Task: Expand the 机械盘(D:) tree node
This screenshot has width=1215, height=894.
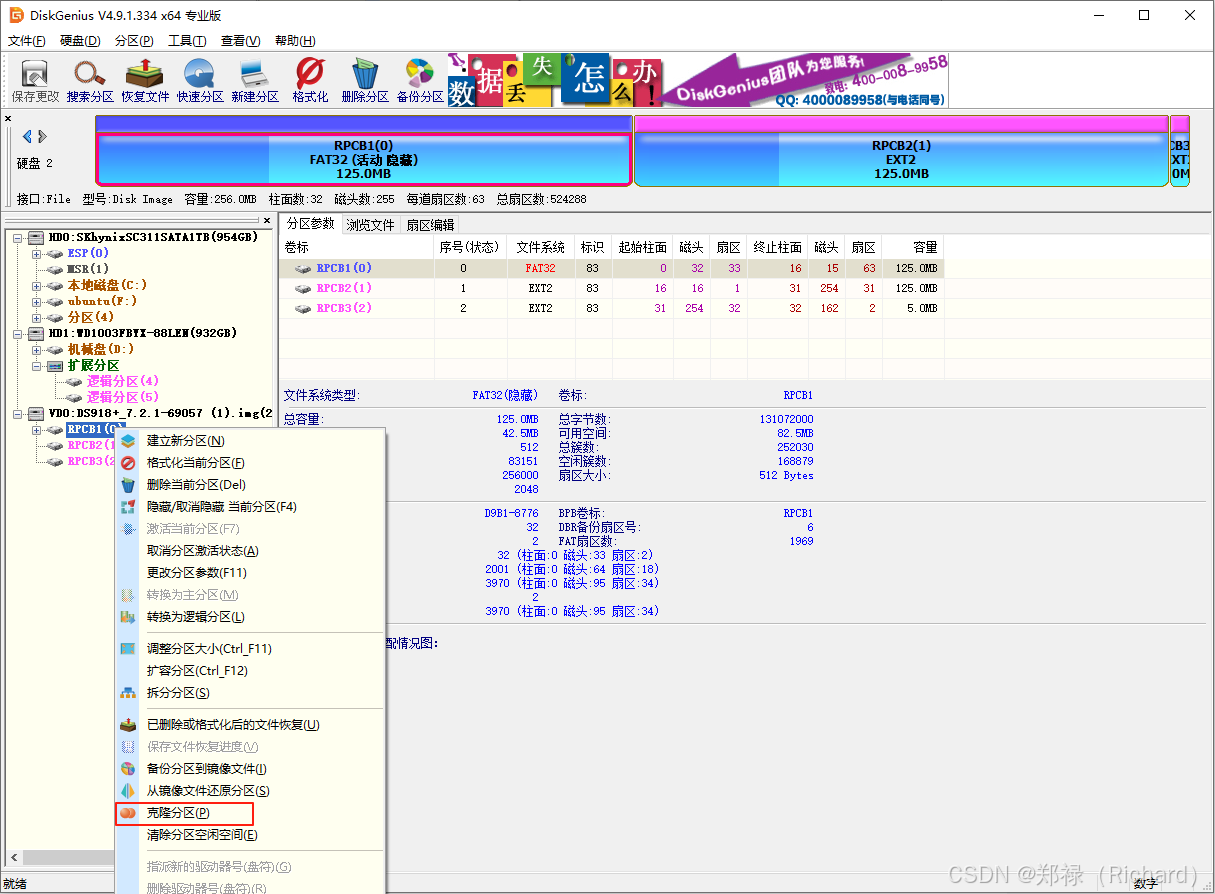Action: (x=37, y=349)
